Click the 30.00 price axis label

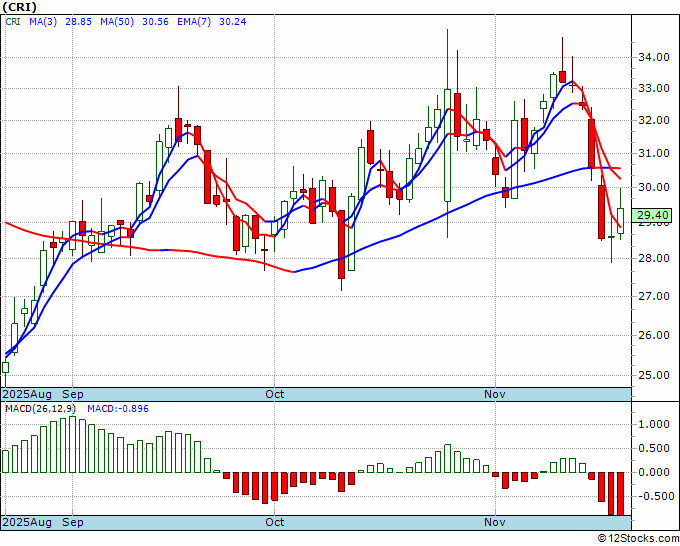point(653,187)
